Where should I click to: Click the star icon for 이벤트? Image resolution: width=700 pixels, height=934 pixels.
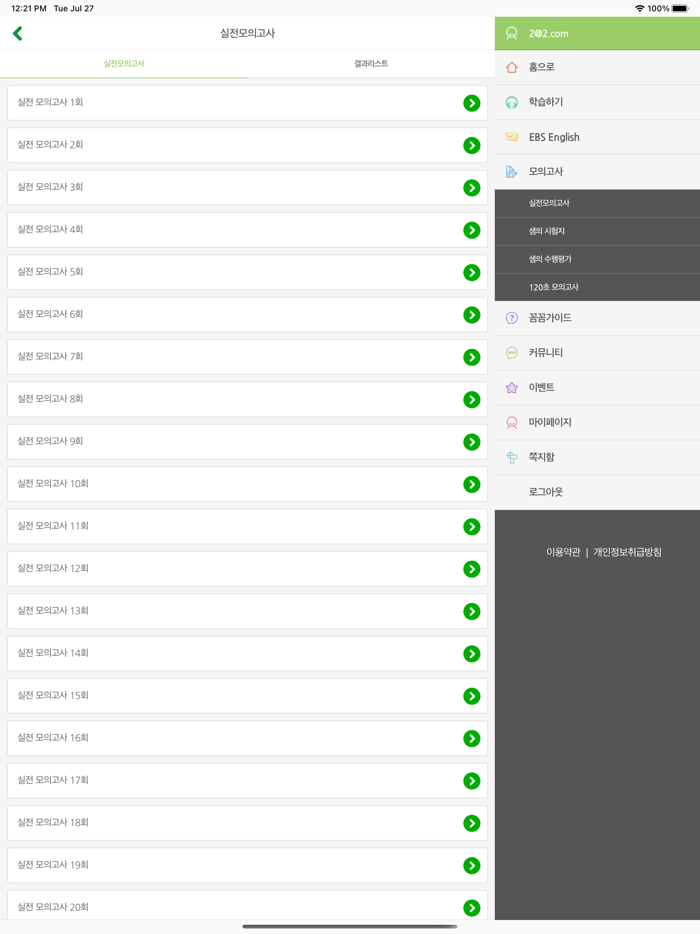511,388
